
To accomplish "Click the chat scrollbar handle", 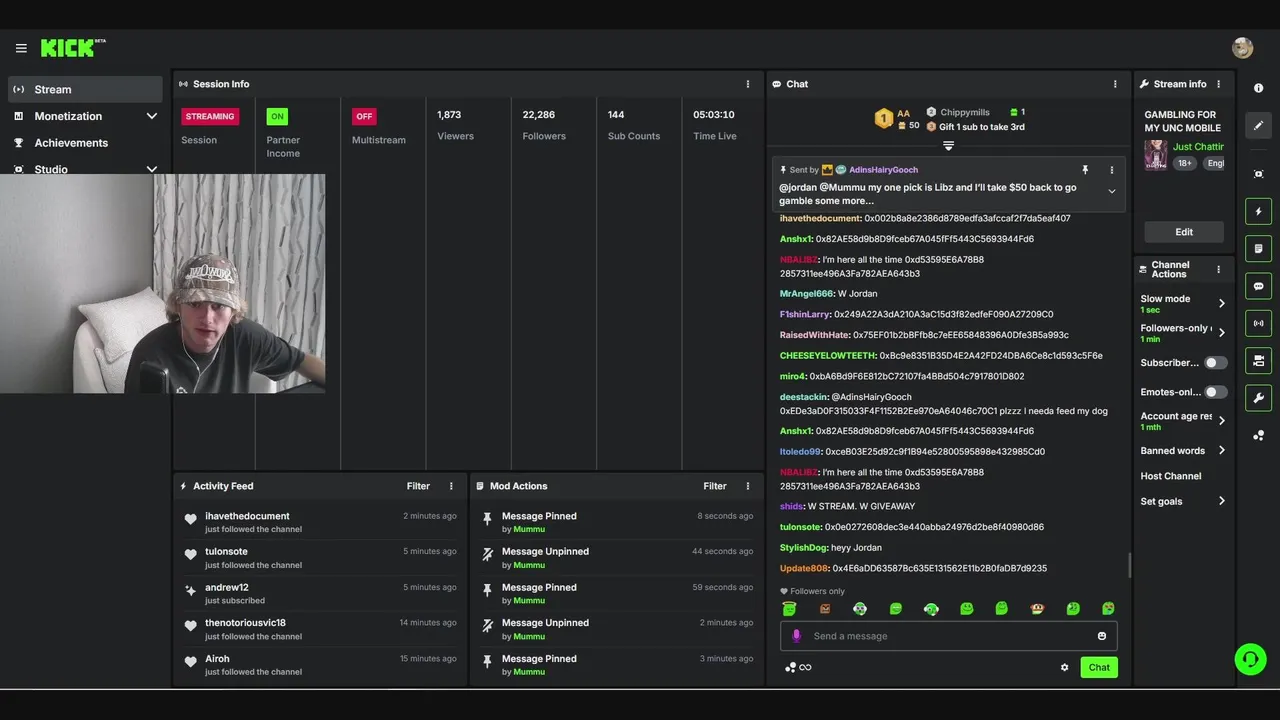I will click(x=1130, y=565).
